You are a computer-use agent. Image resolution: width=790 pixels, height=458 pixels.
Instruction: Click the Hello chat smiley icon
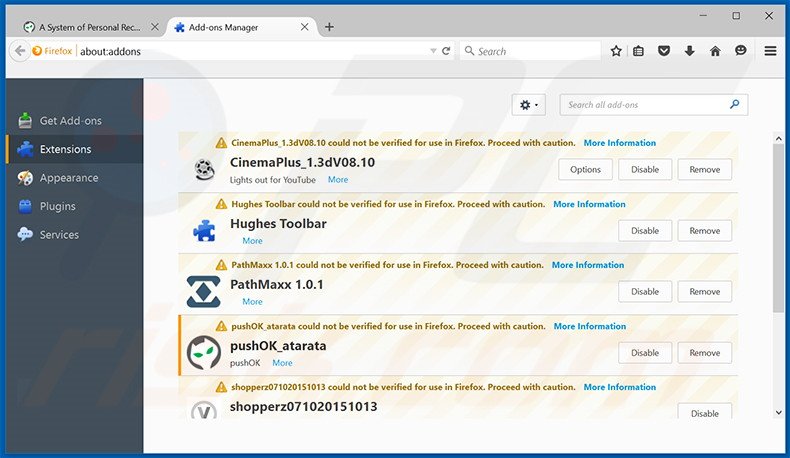coord(741,50)
